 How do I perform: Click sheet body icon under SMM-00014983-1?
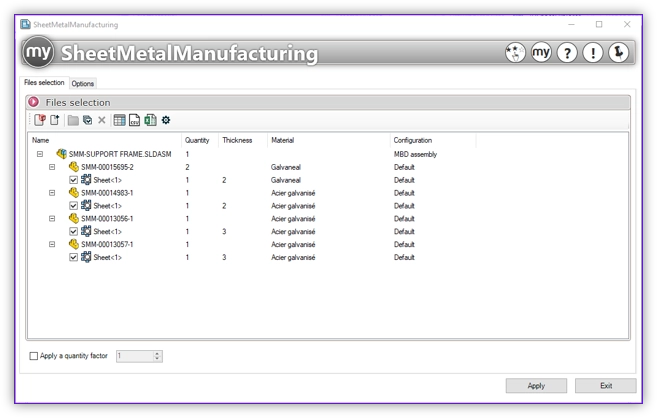pos(86,206)
